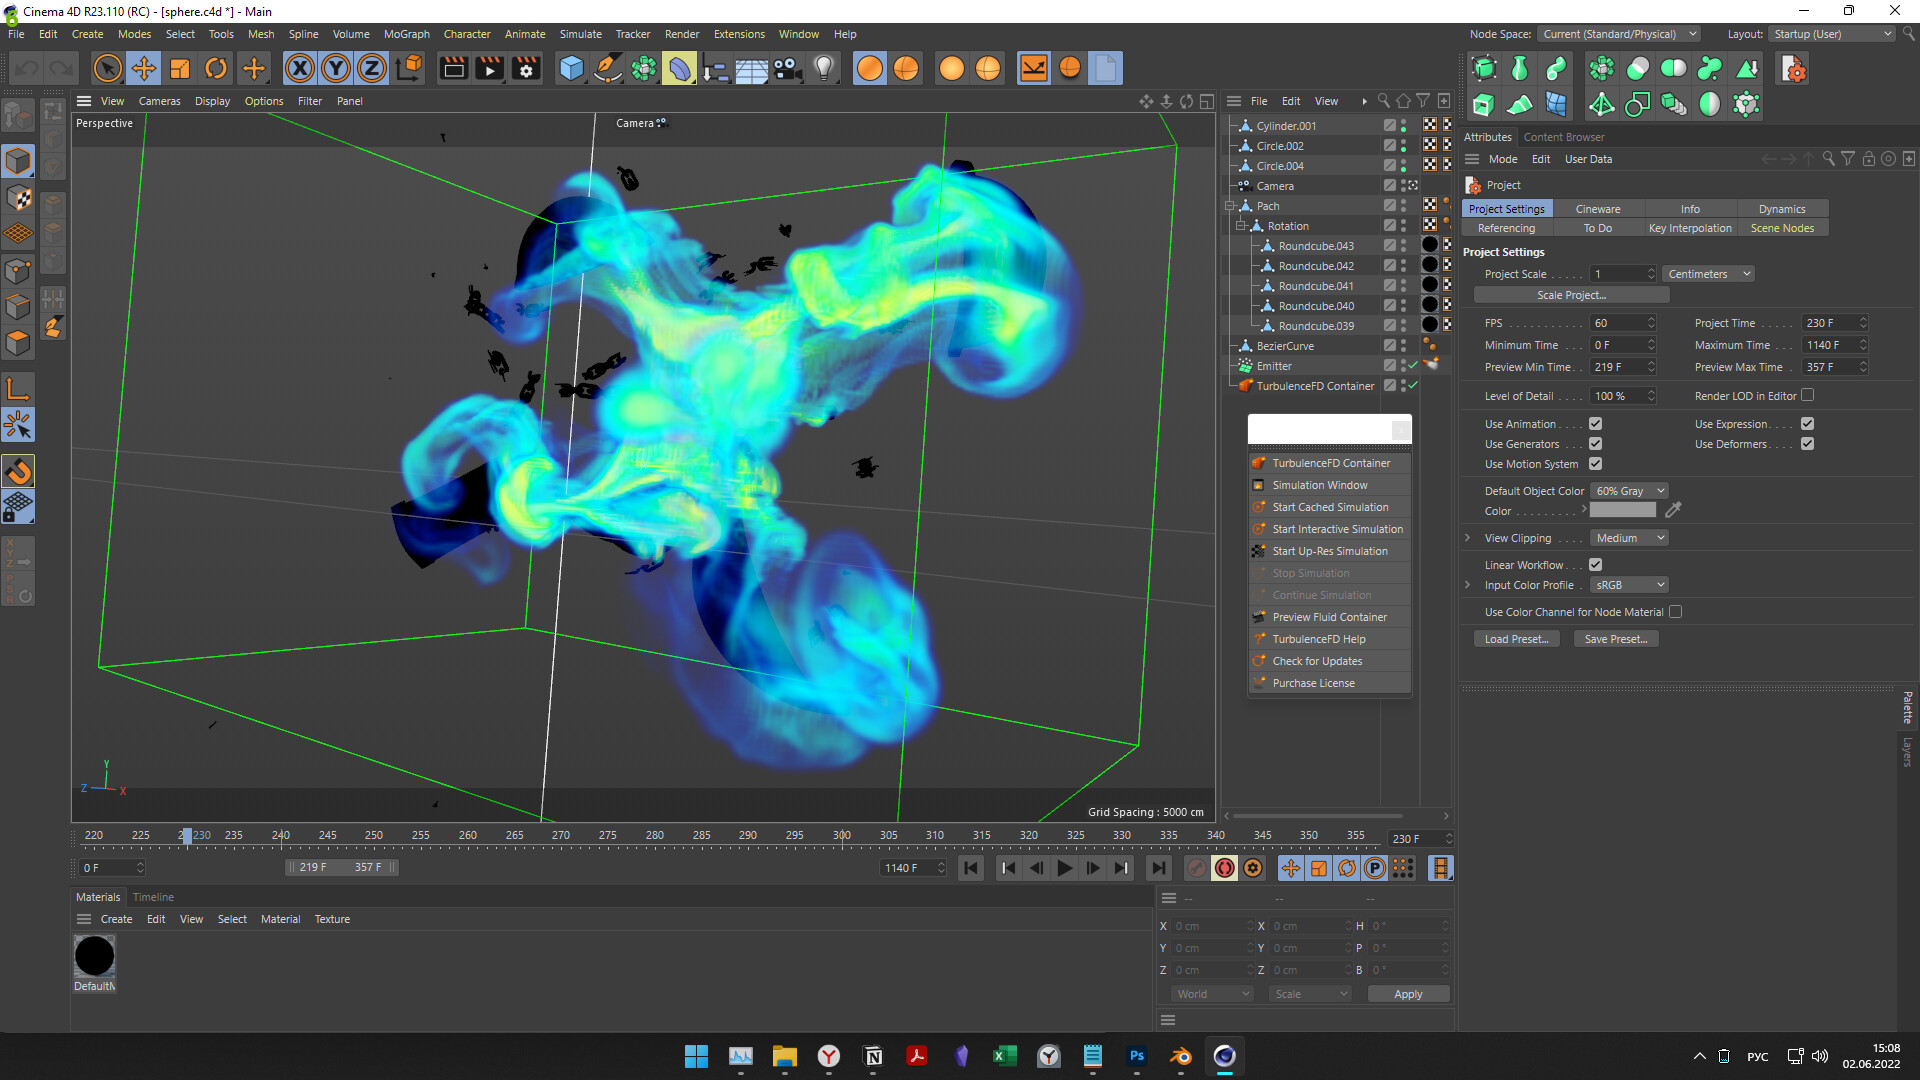This screenshot has height=1080, width=1920.
Task: Enable Render LOD in Editor checkbox
Action: [1807, 395]
